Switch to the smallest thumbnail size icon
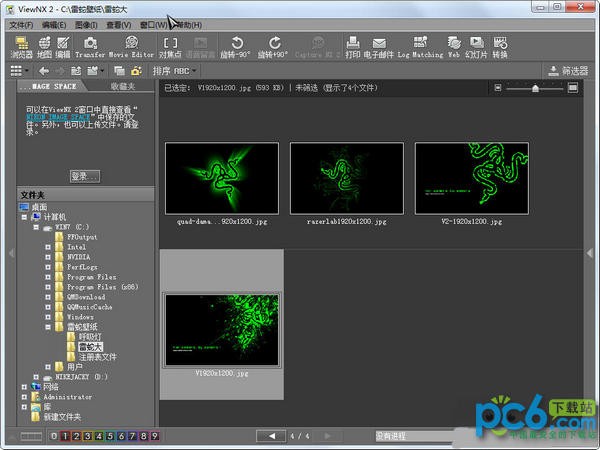The image size is (600, 450). click(497, 88)
